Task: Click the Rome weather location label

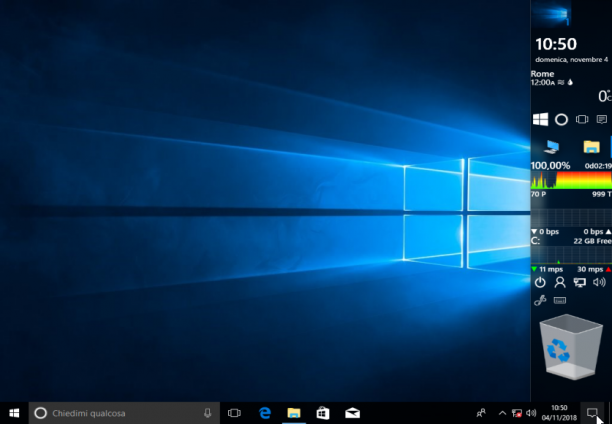Action: [542, 74]
